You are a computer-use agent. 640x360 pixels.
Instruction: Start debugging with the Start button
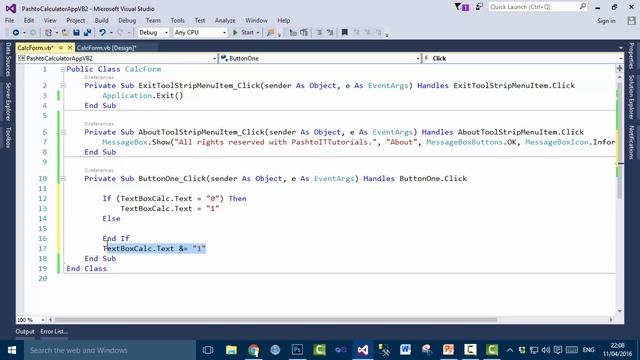point(243,32)
